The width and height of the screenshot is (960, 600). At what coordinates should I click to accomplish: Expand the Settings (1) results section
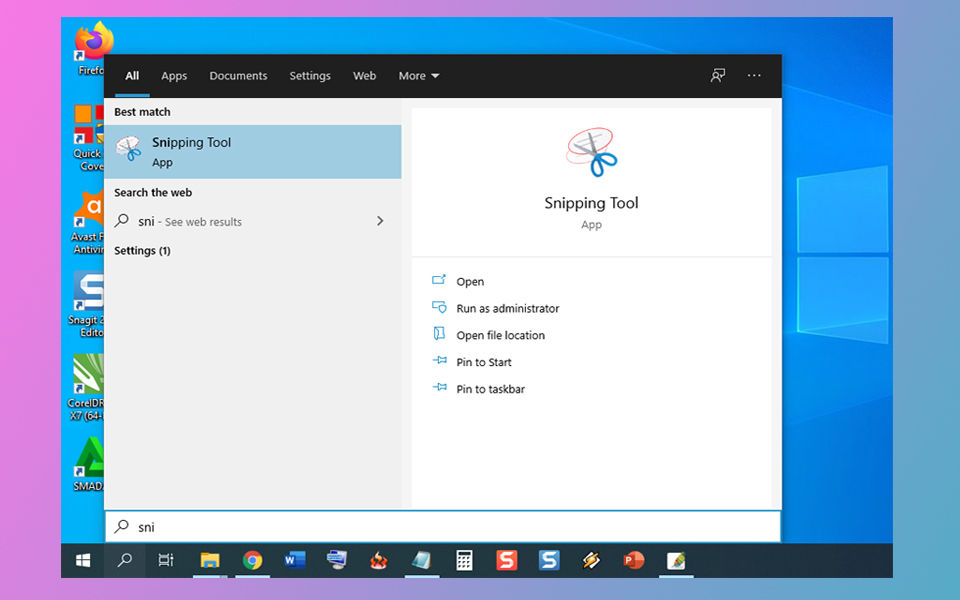click(x=142, y=250)
